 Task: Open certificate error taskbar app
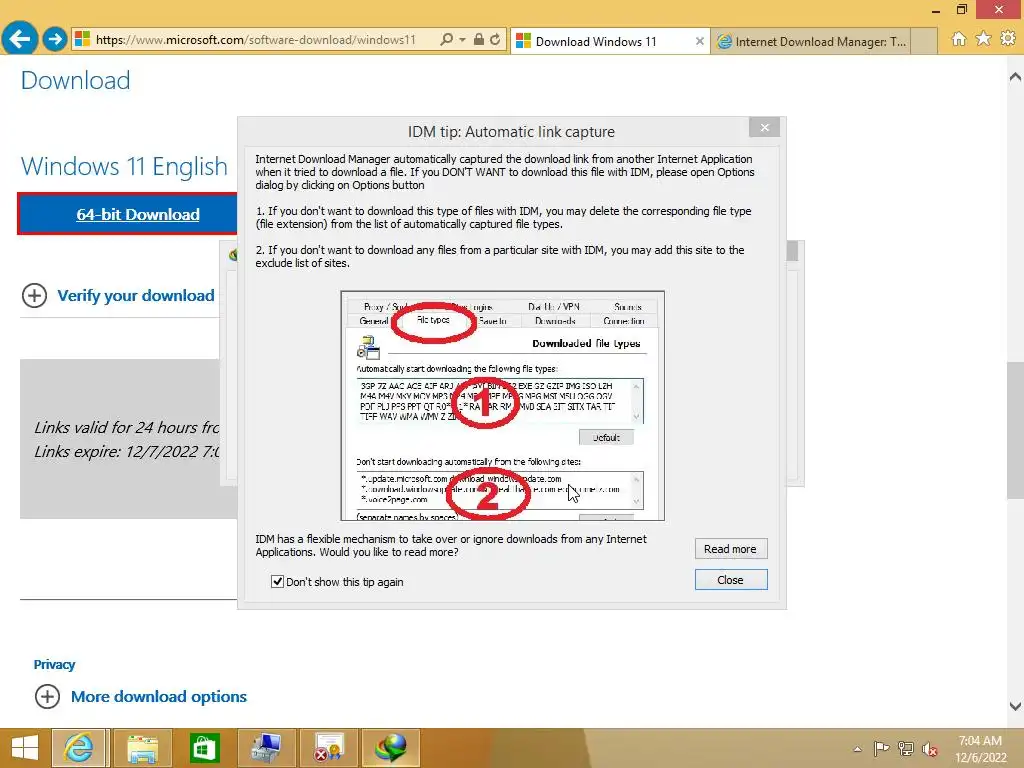pyautogui.click(x=328, y=748)
